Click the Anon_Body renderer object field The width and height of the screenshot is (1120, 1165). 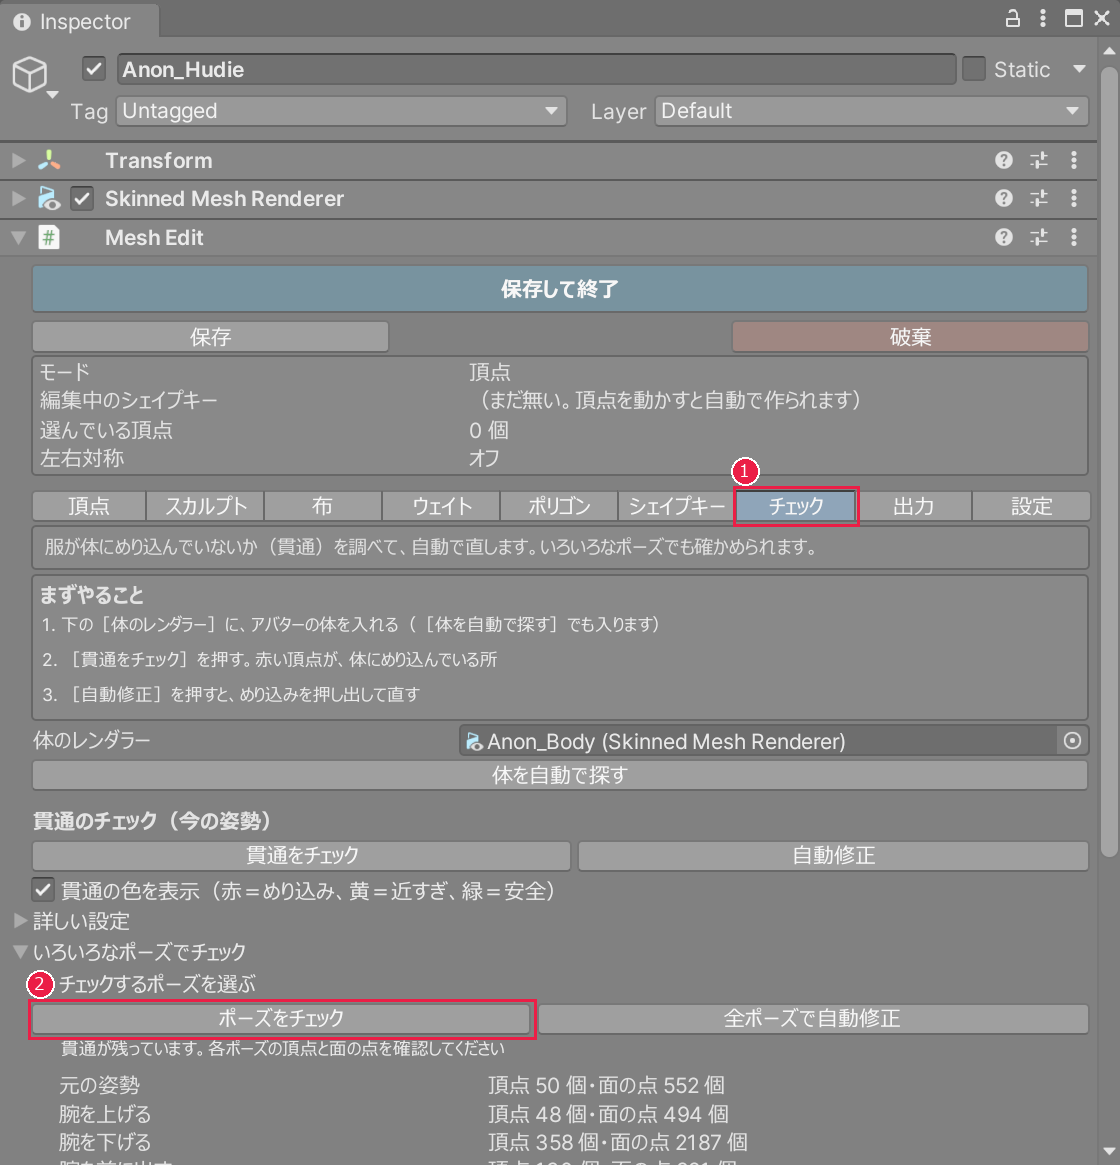(759, 741)
